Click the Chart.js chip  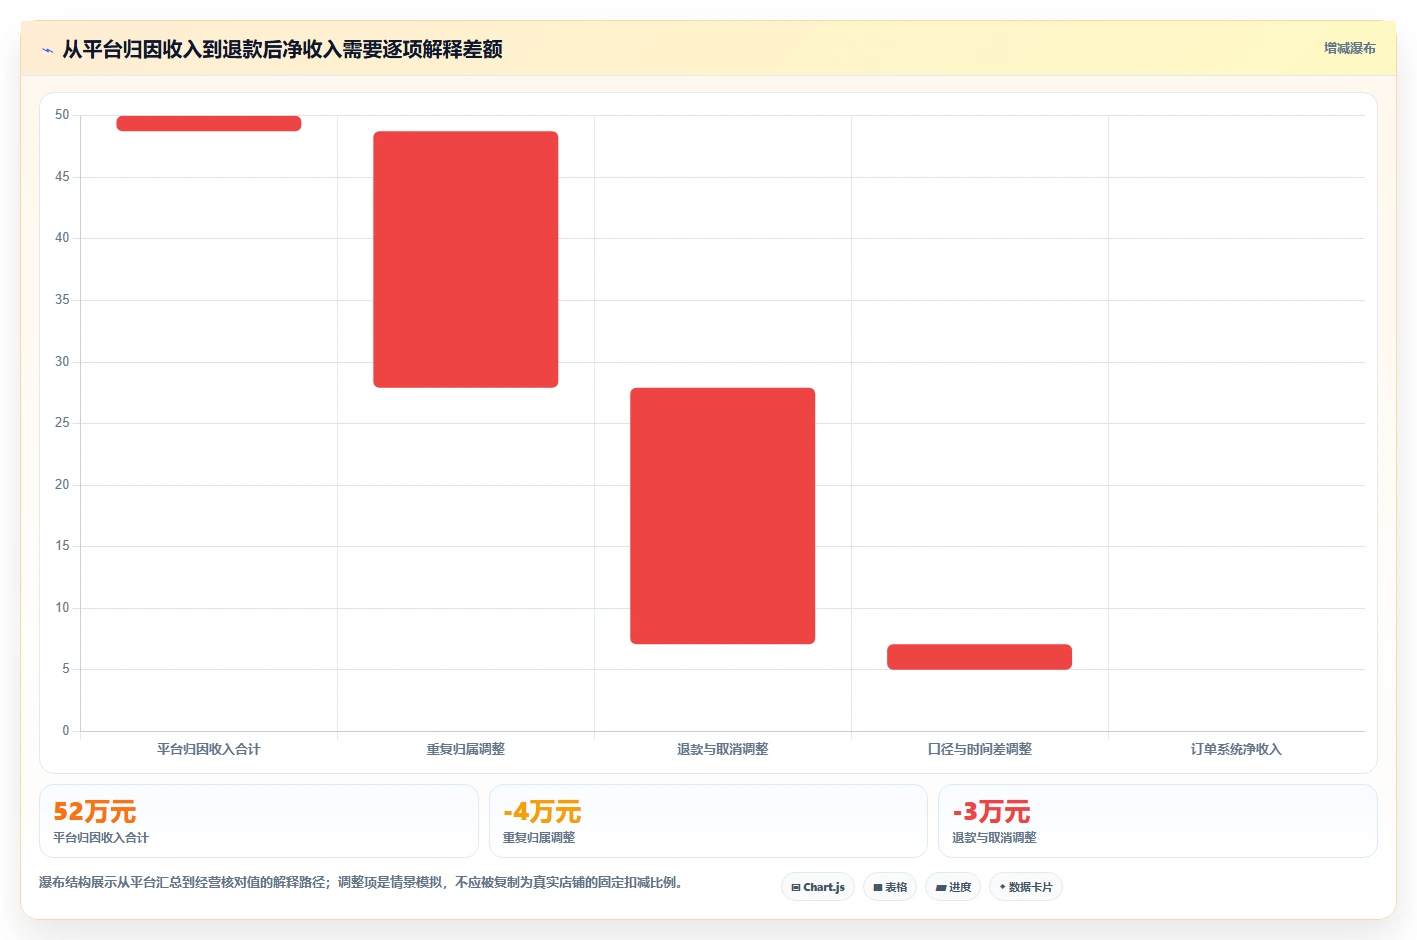tap(817, 887)
